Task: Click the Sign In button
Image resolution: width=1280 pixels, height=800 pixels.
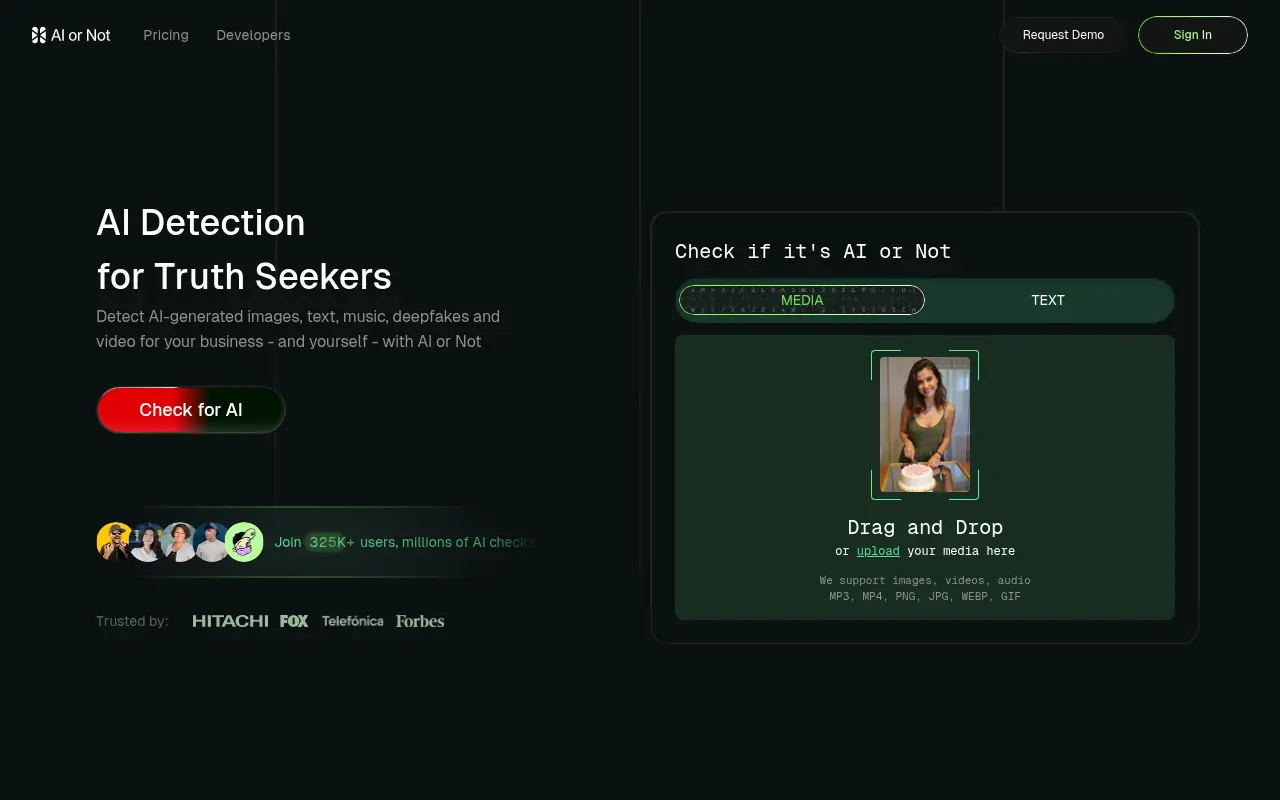Action: (x=1192, y=35)
